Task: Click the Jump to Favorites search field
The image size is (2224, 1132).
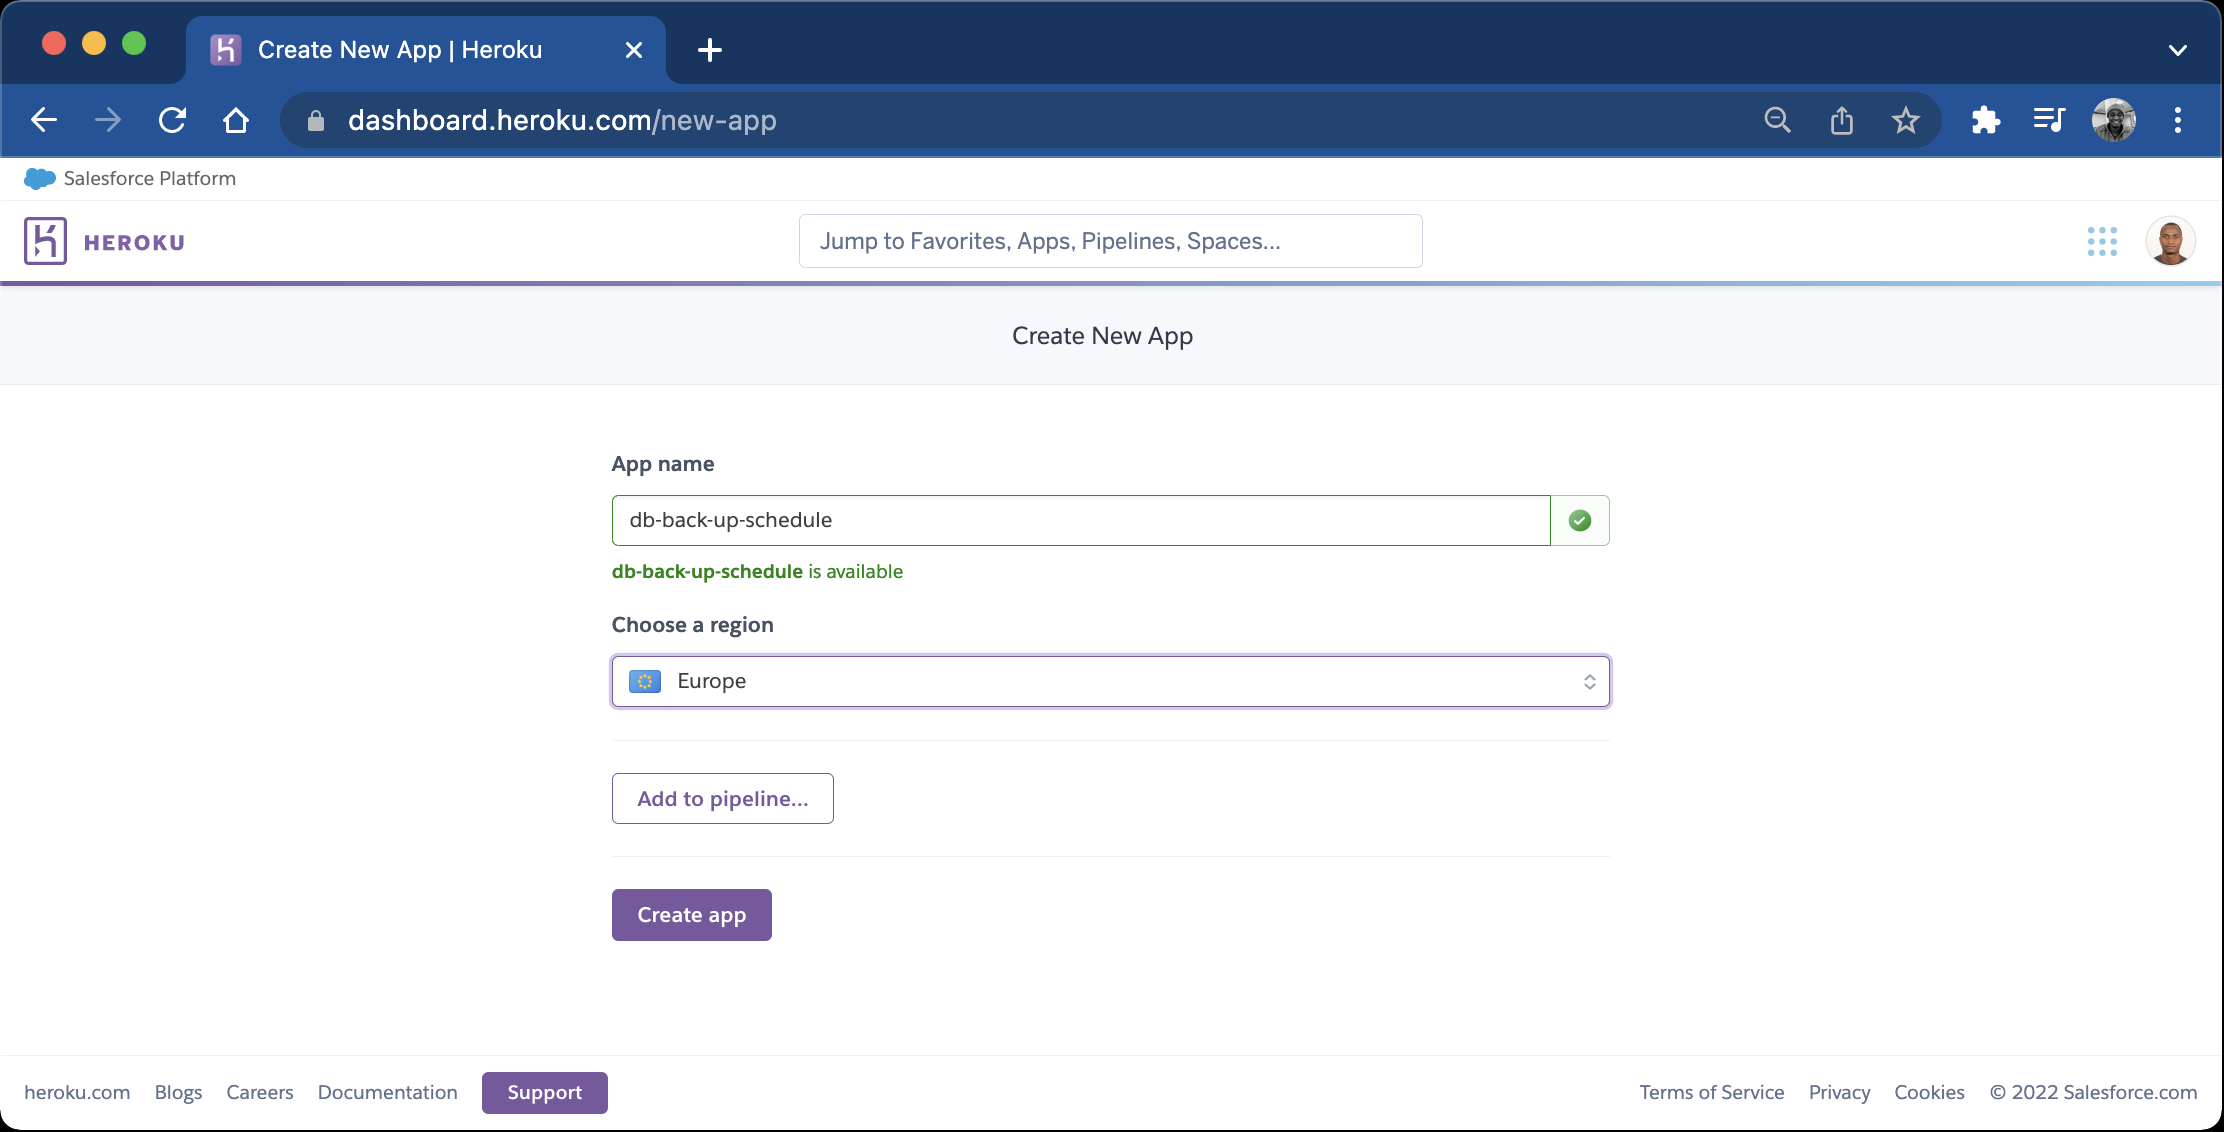Action: [x=1109, y=240]
